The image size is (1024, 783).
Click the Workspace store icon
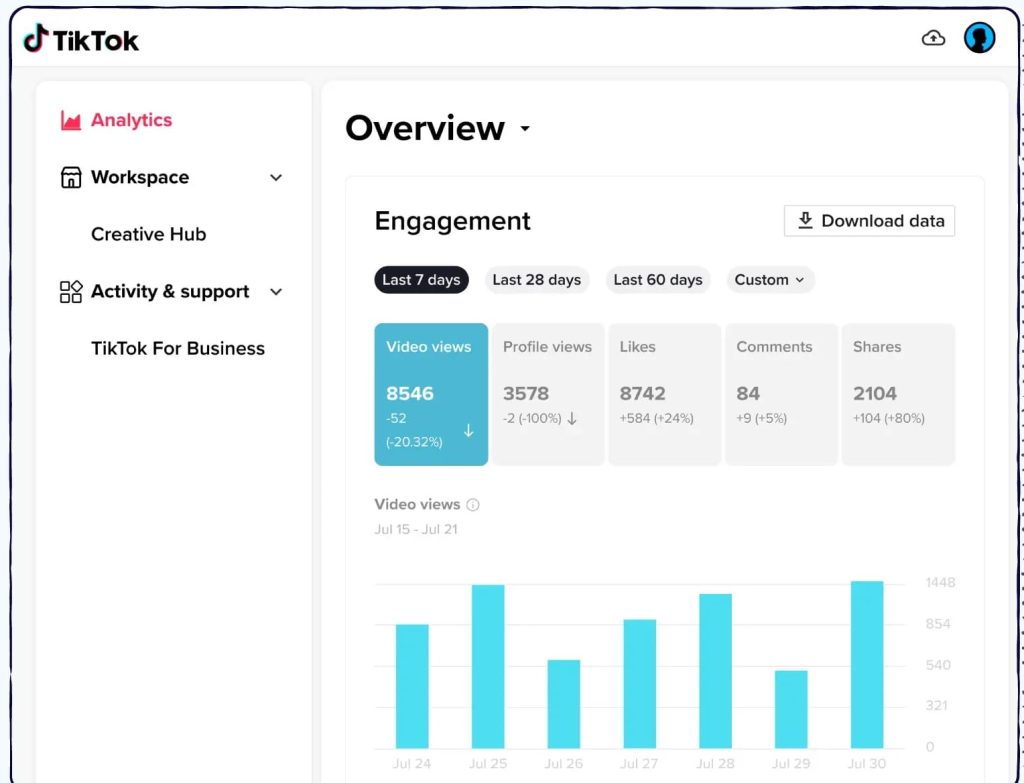[x=71, y=177]
